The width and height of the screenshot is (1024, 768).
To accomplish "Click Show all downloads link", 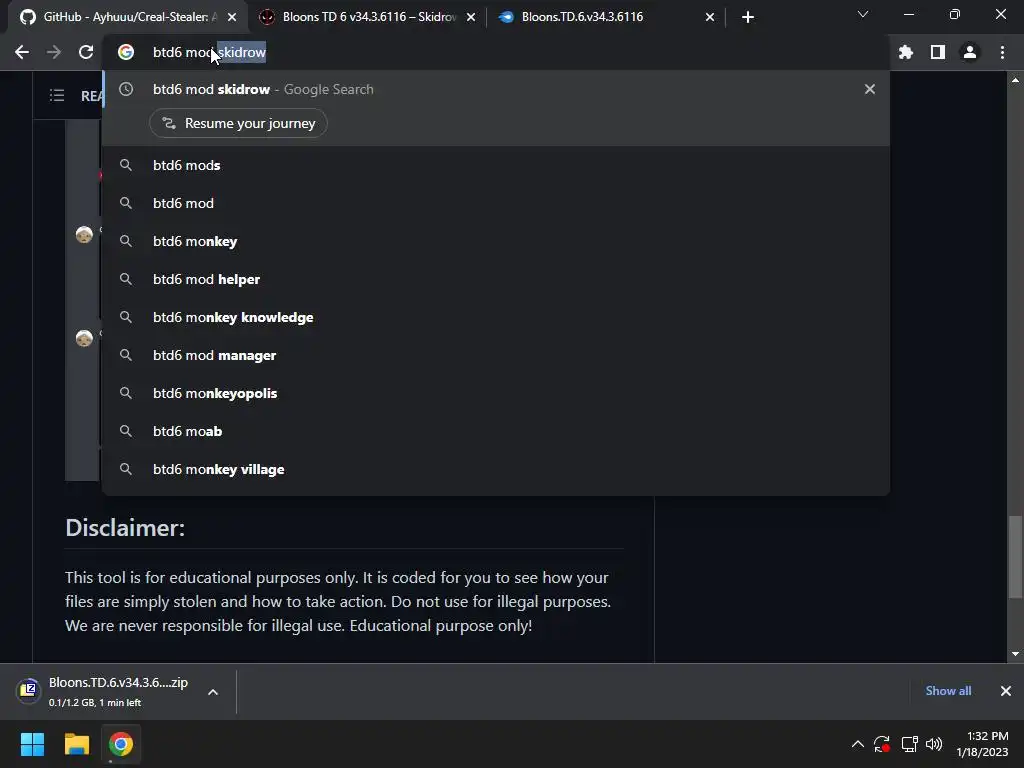I will (x=948, y=691).
